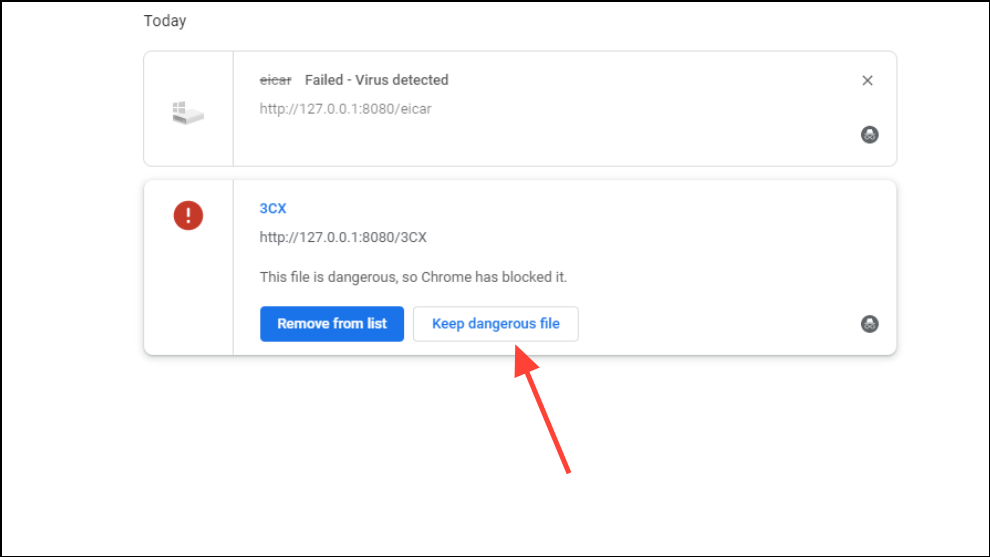Screen dimensions: 990x557
Task: Click the file type icon for eicar
Action: (188, 113)
